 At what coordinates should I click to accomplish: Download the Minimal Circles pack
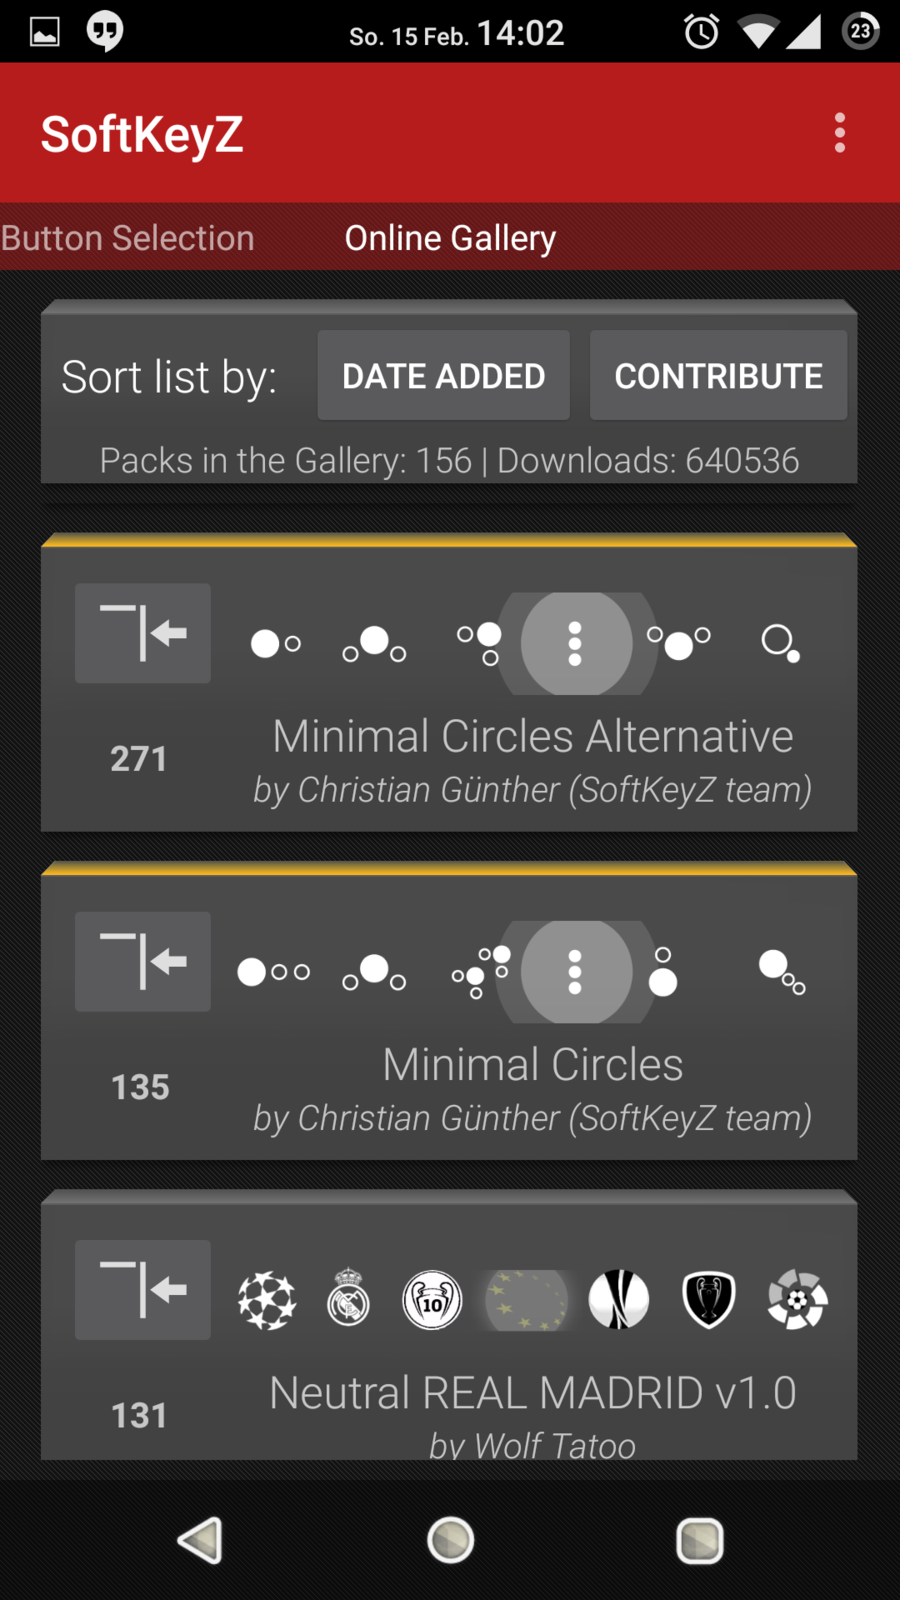143,962
